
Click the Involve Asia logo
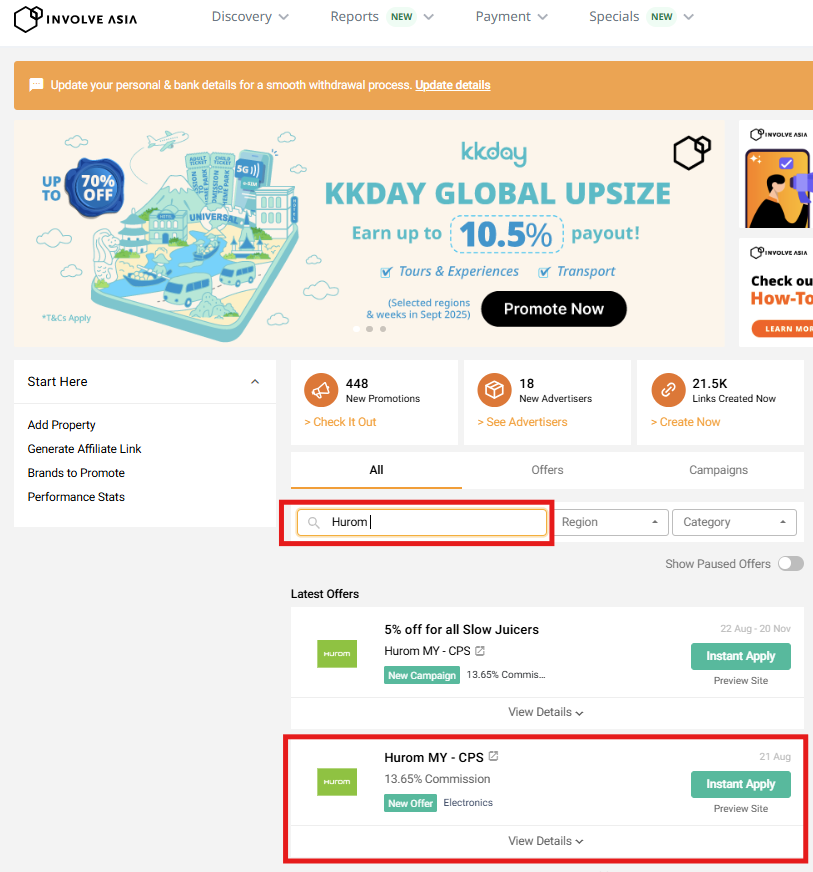click(x=76, y=18)
